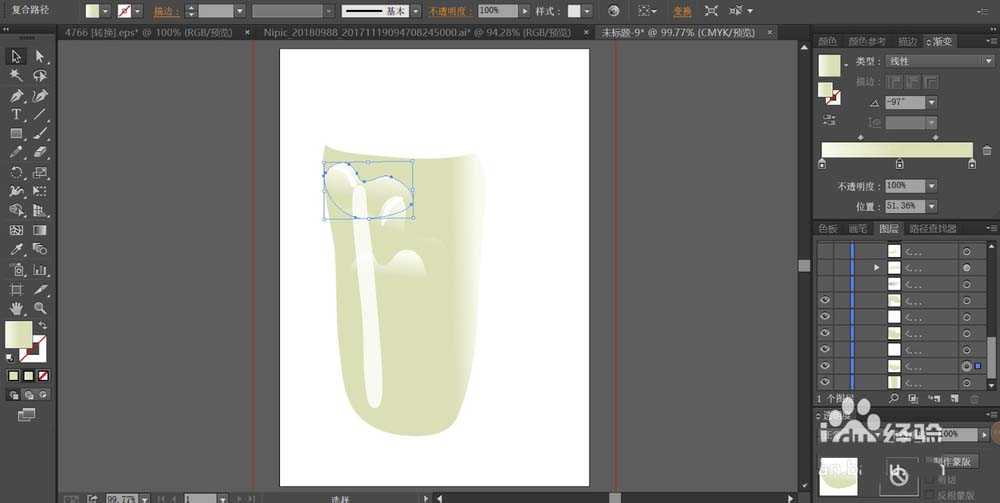Choose the Hand tool
This screenshot has height=503, width=1000.
(x=17, y=308)
